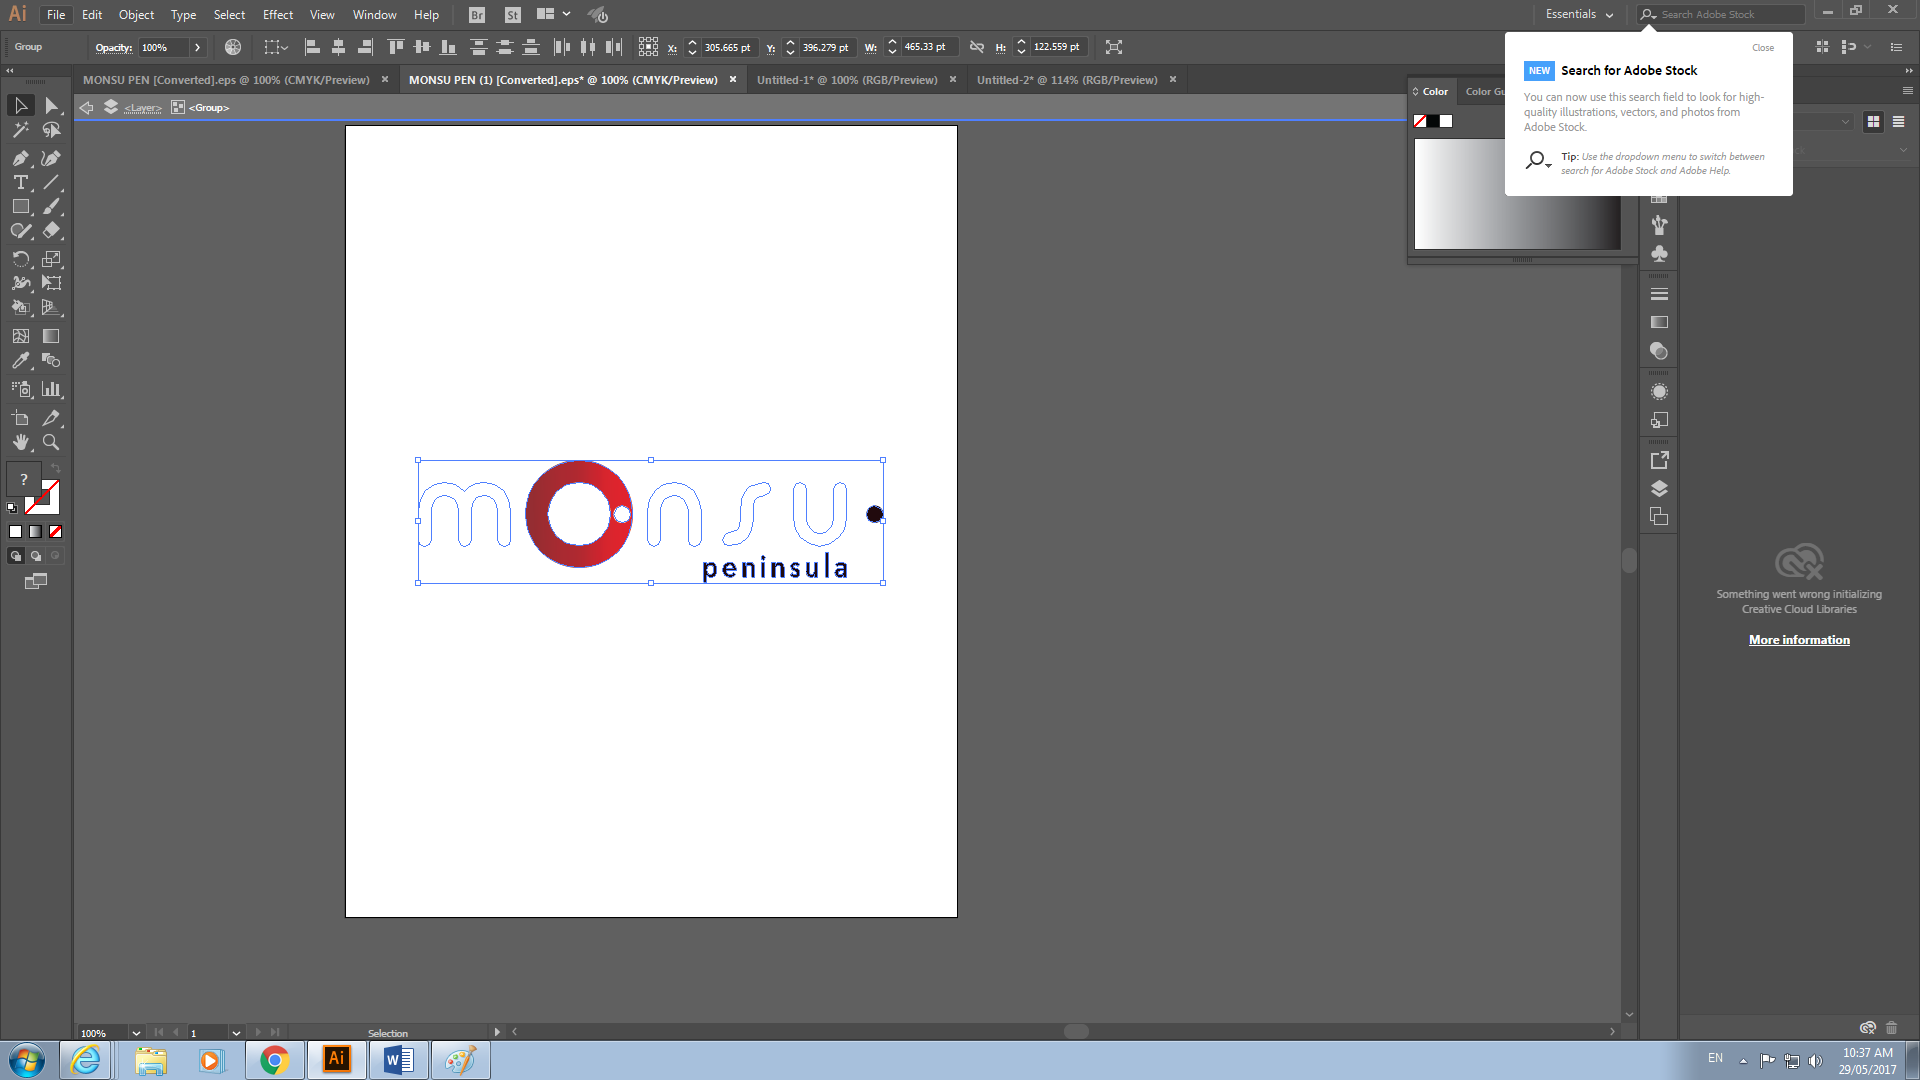The width and height of the screenshot is (1920, 1080).
Task: Open the Arrange Documents dropdown
Action: pyautogui.click(x=553, y=14)
